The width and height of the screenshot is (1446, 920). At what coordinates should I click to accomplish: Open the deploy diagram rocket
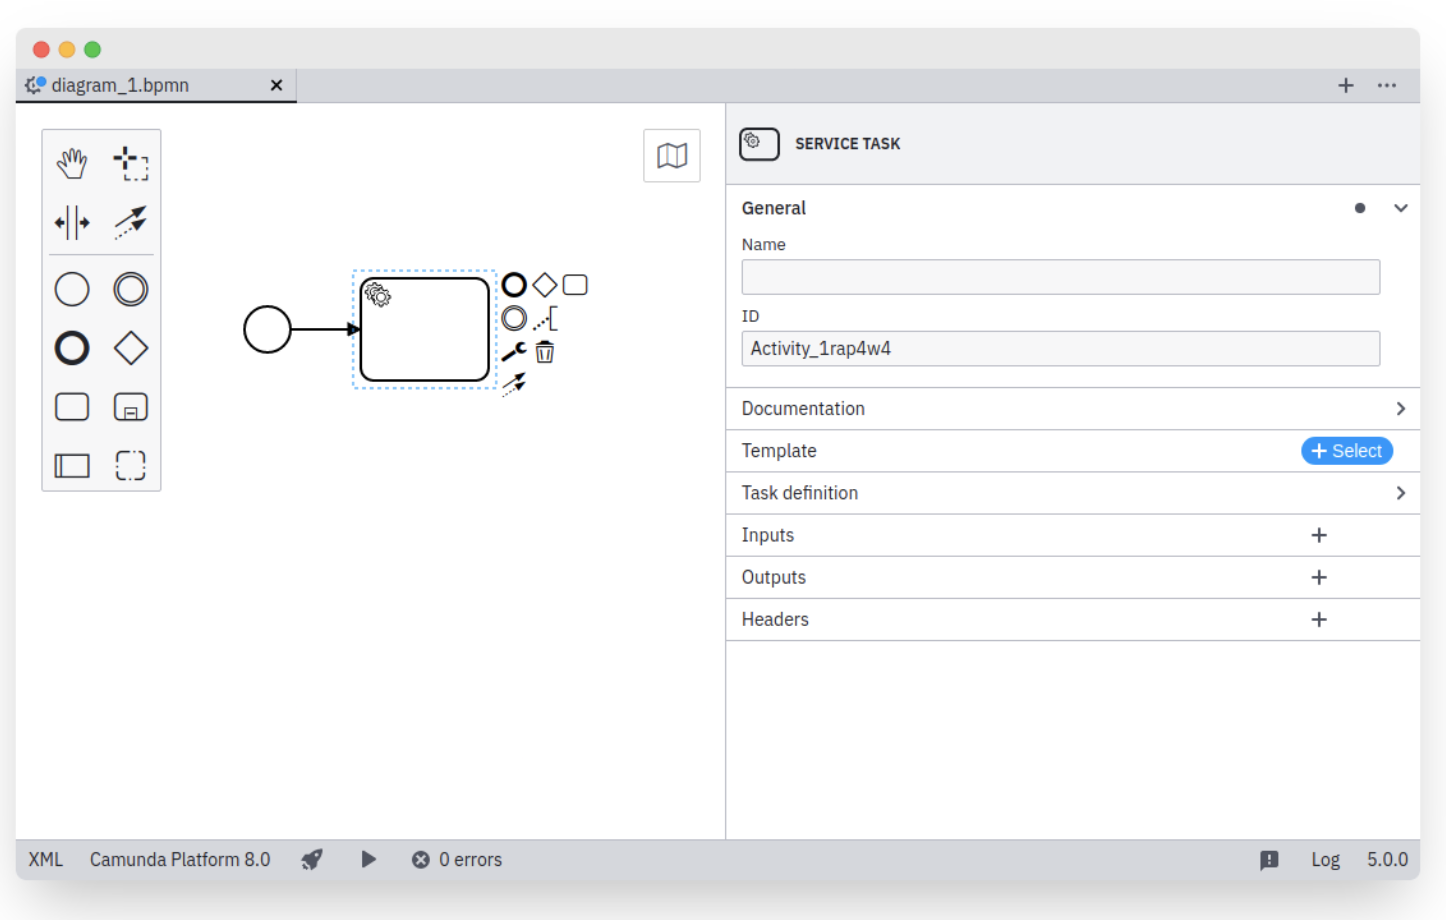pyautogui.click(x=313, y=860)
